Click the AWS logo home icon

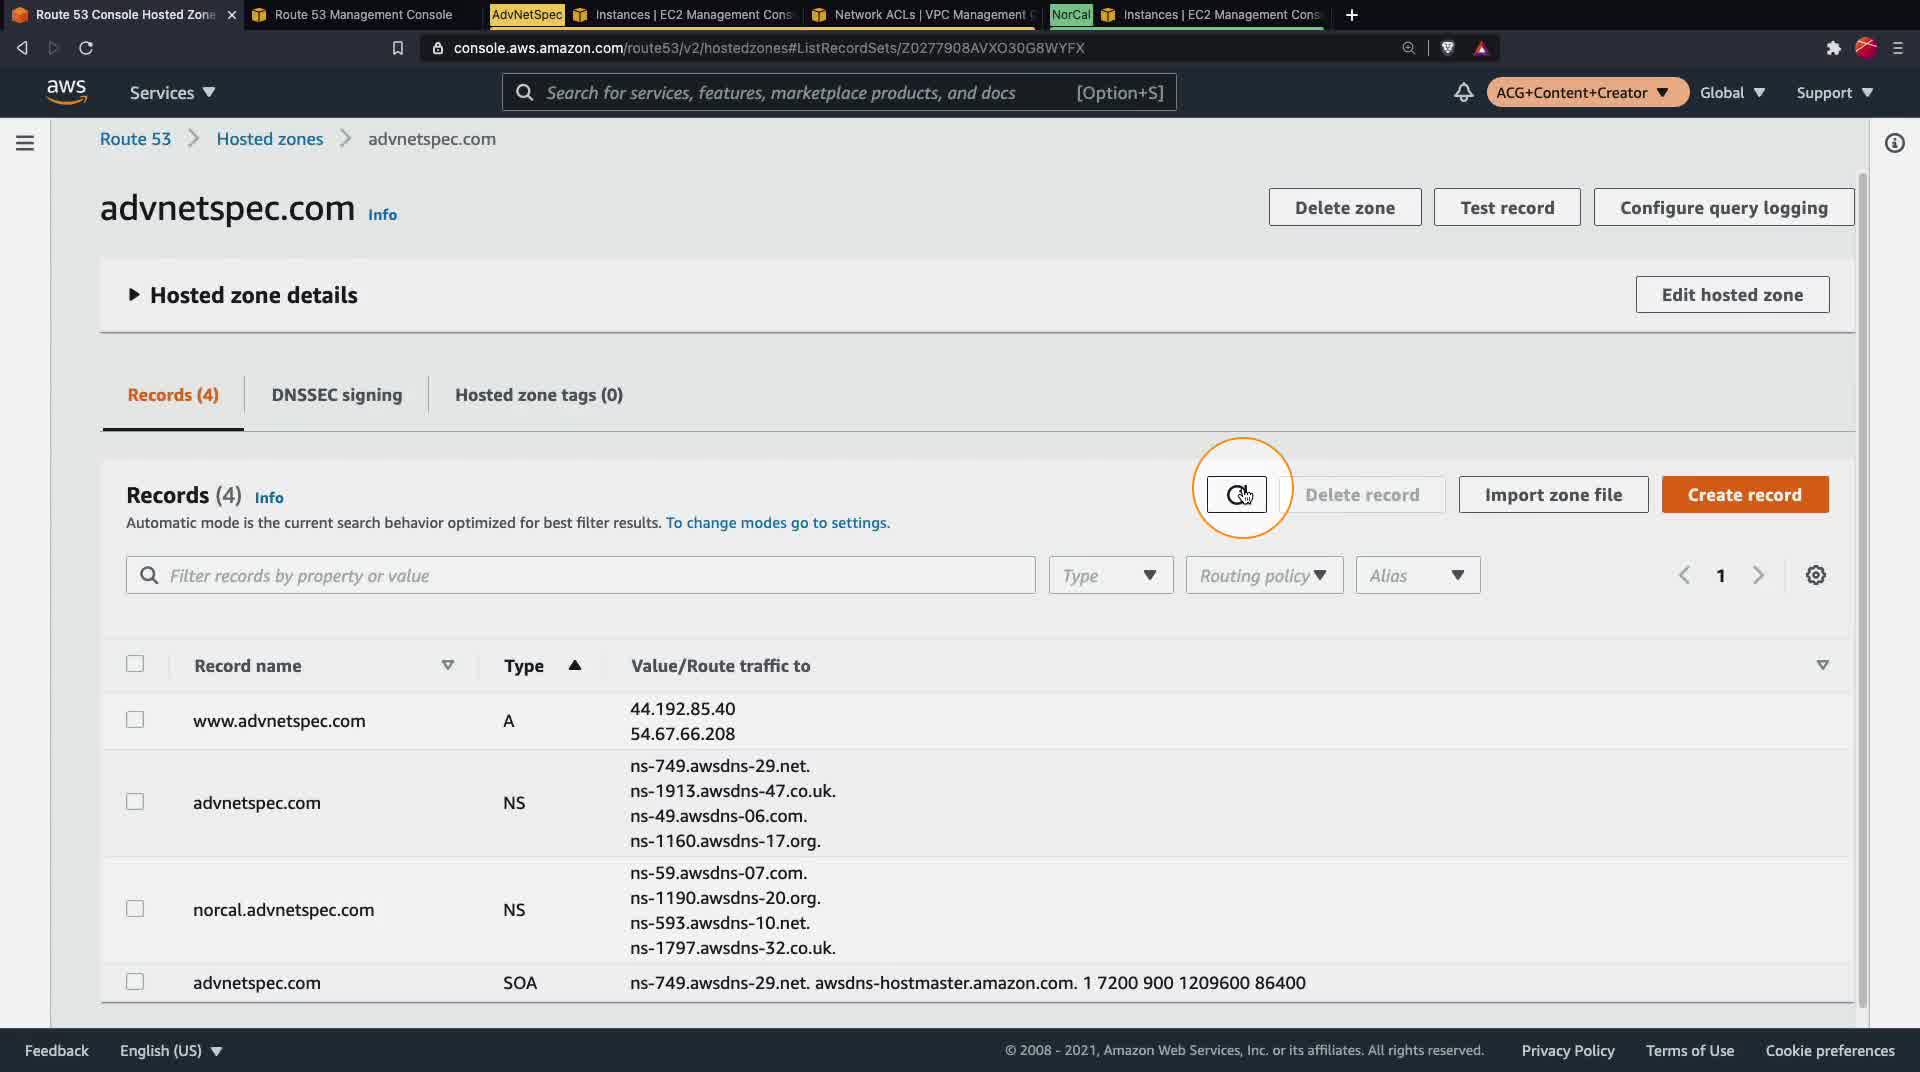pos(66,92)
